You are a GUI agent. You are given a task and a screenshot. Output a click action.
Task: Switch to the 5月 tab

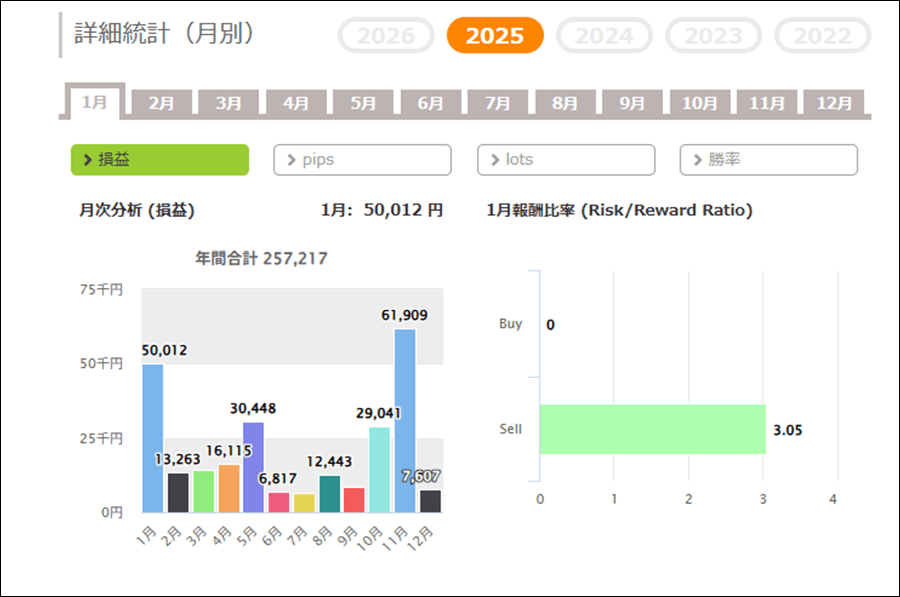click(364, 103)
